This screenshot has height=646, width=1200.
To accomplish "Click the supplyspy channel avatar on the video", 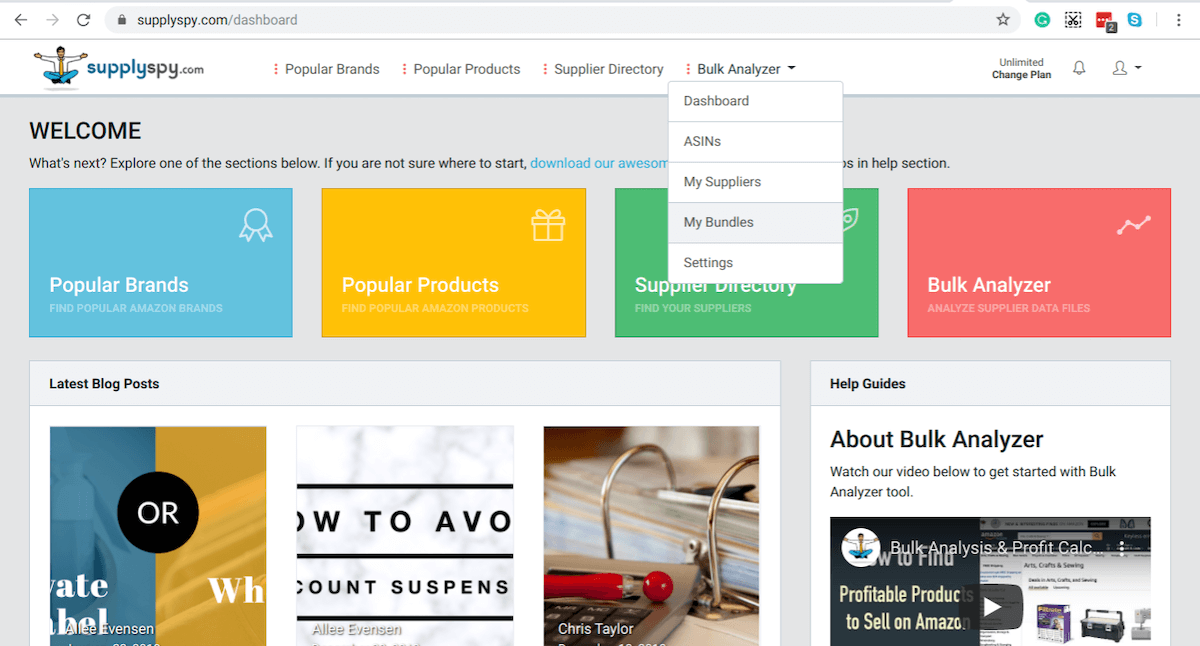I will coord(860,548).
